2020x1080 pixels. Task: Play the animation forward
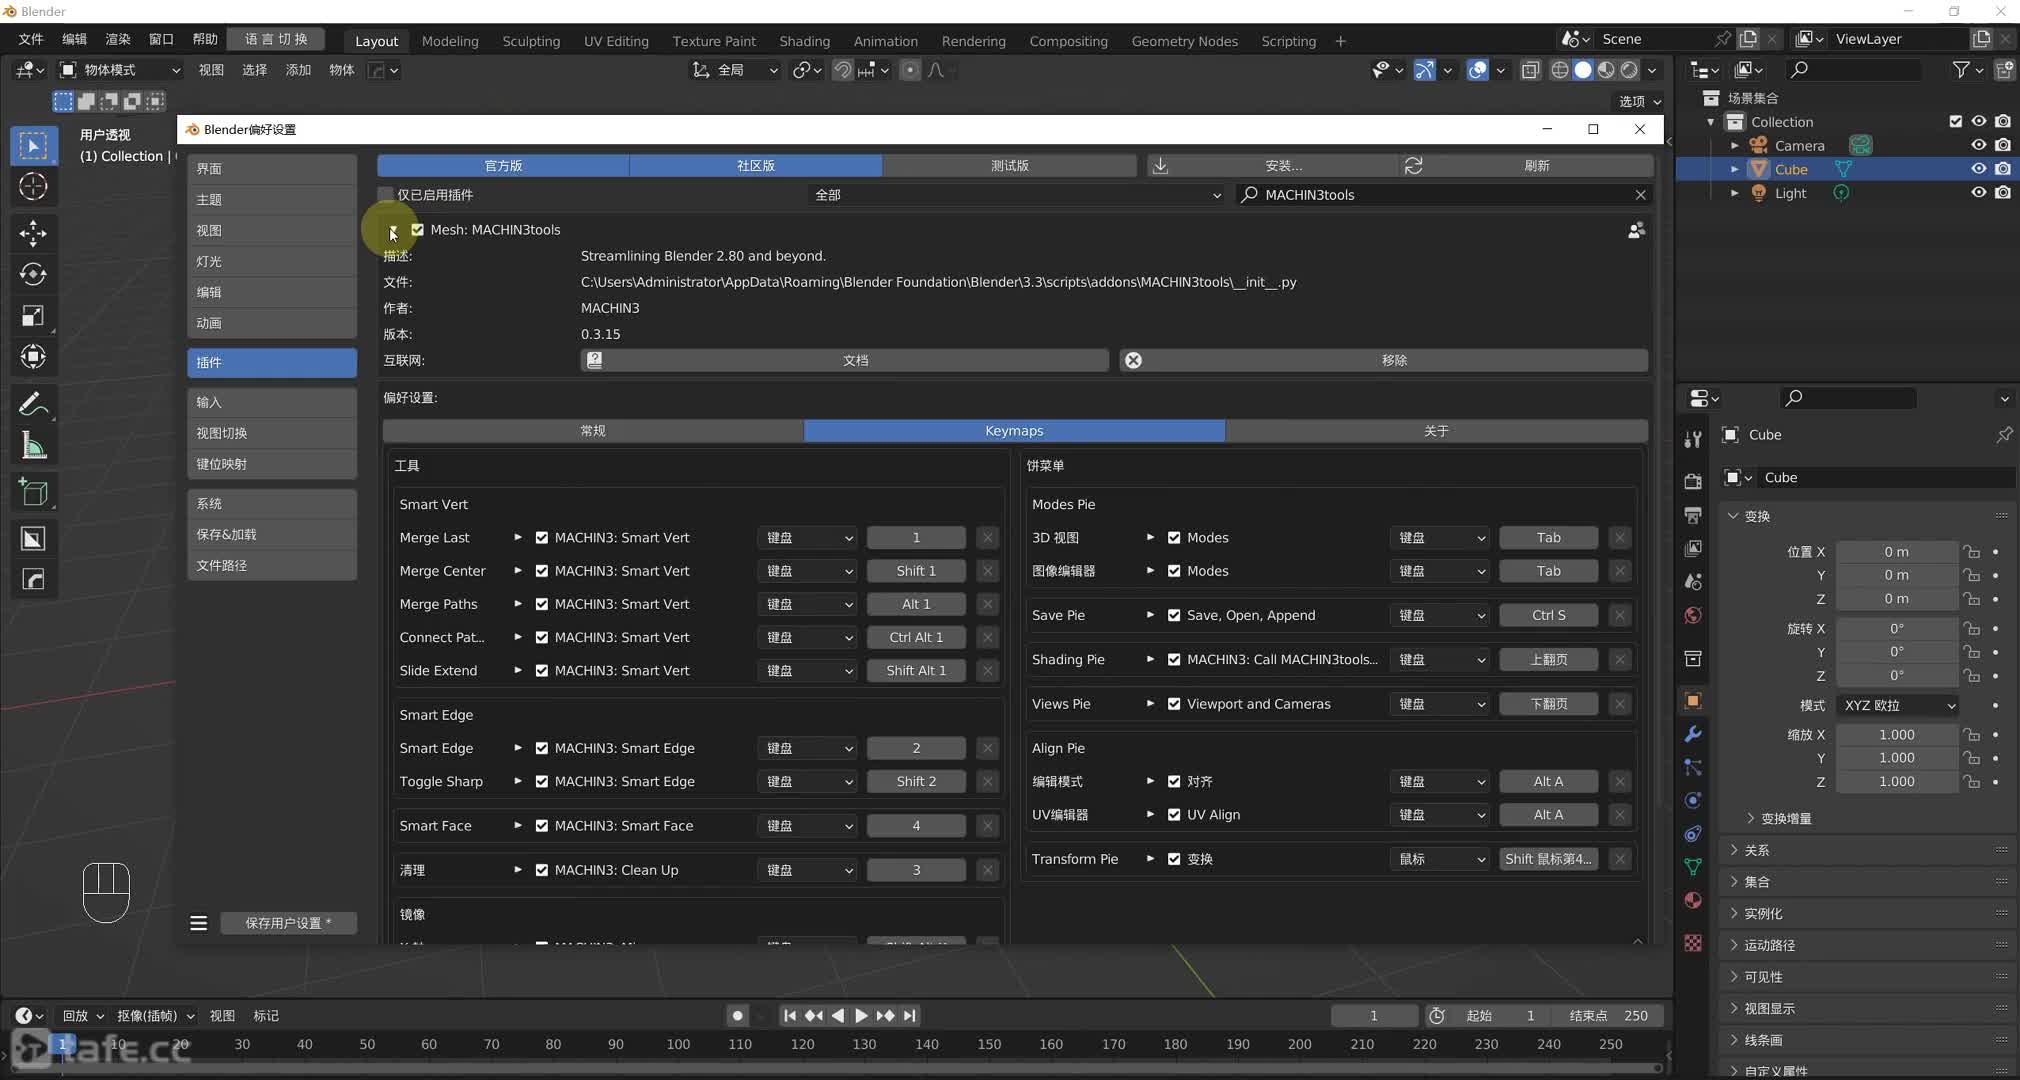tap(861, 1015)
